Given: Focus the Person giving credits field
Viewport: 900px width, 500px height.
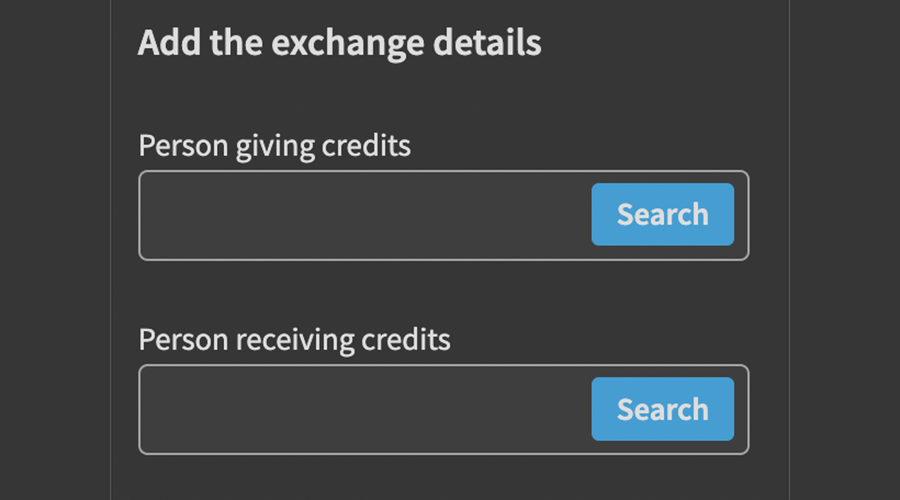Looking at the screenshot, I should point(365,215).
